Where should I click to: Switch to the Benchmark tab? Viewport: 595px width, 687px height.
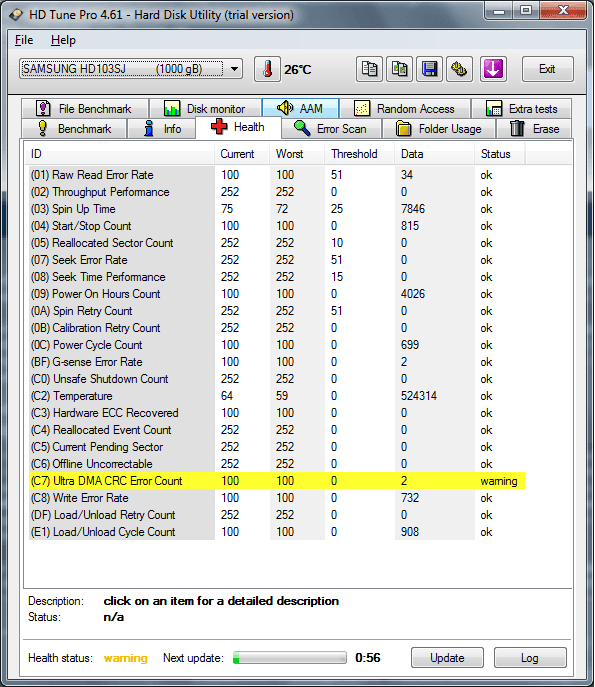click(74, 129)
